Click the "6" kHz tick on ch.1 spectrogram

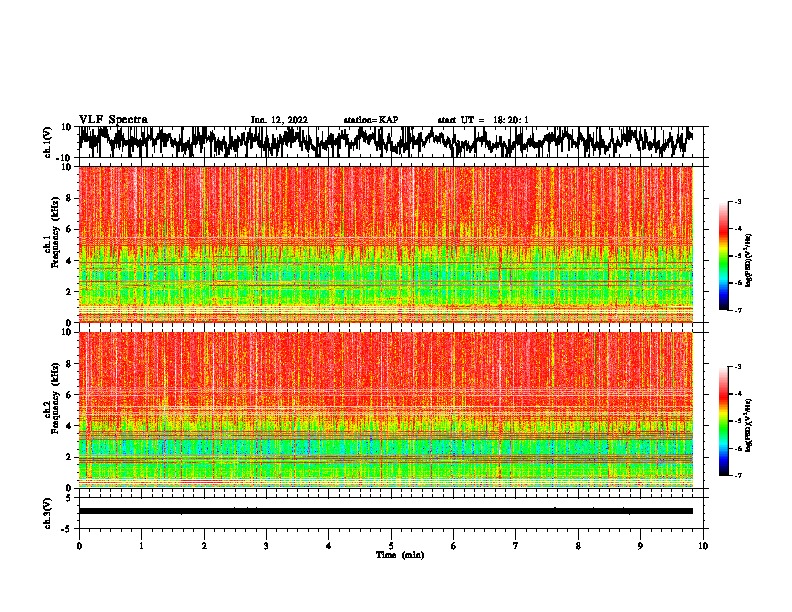click(69, 230)
